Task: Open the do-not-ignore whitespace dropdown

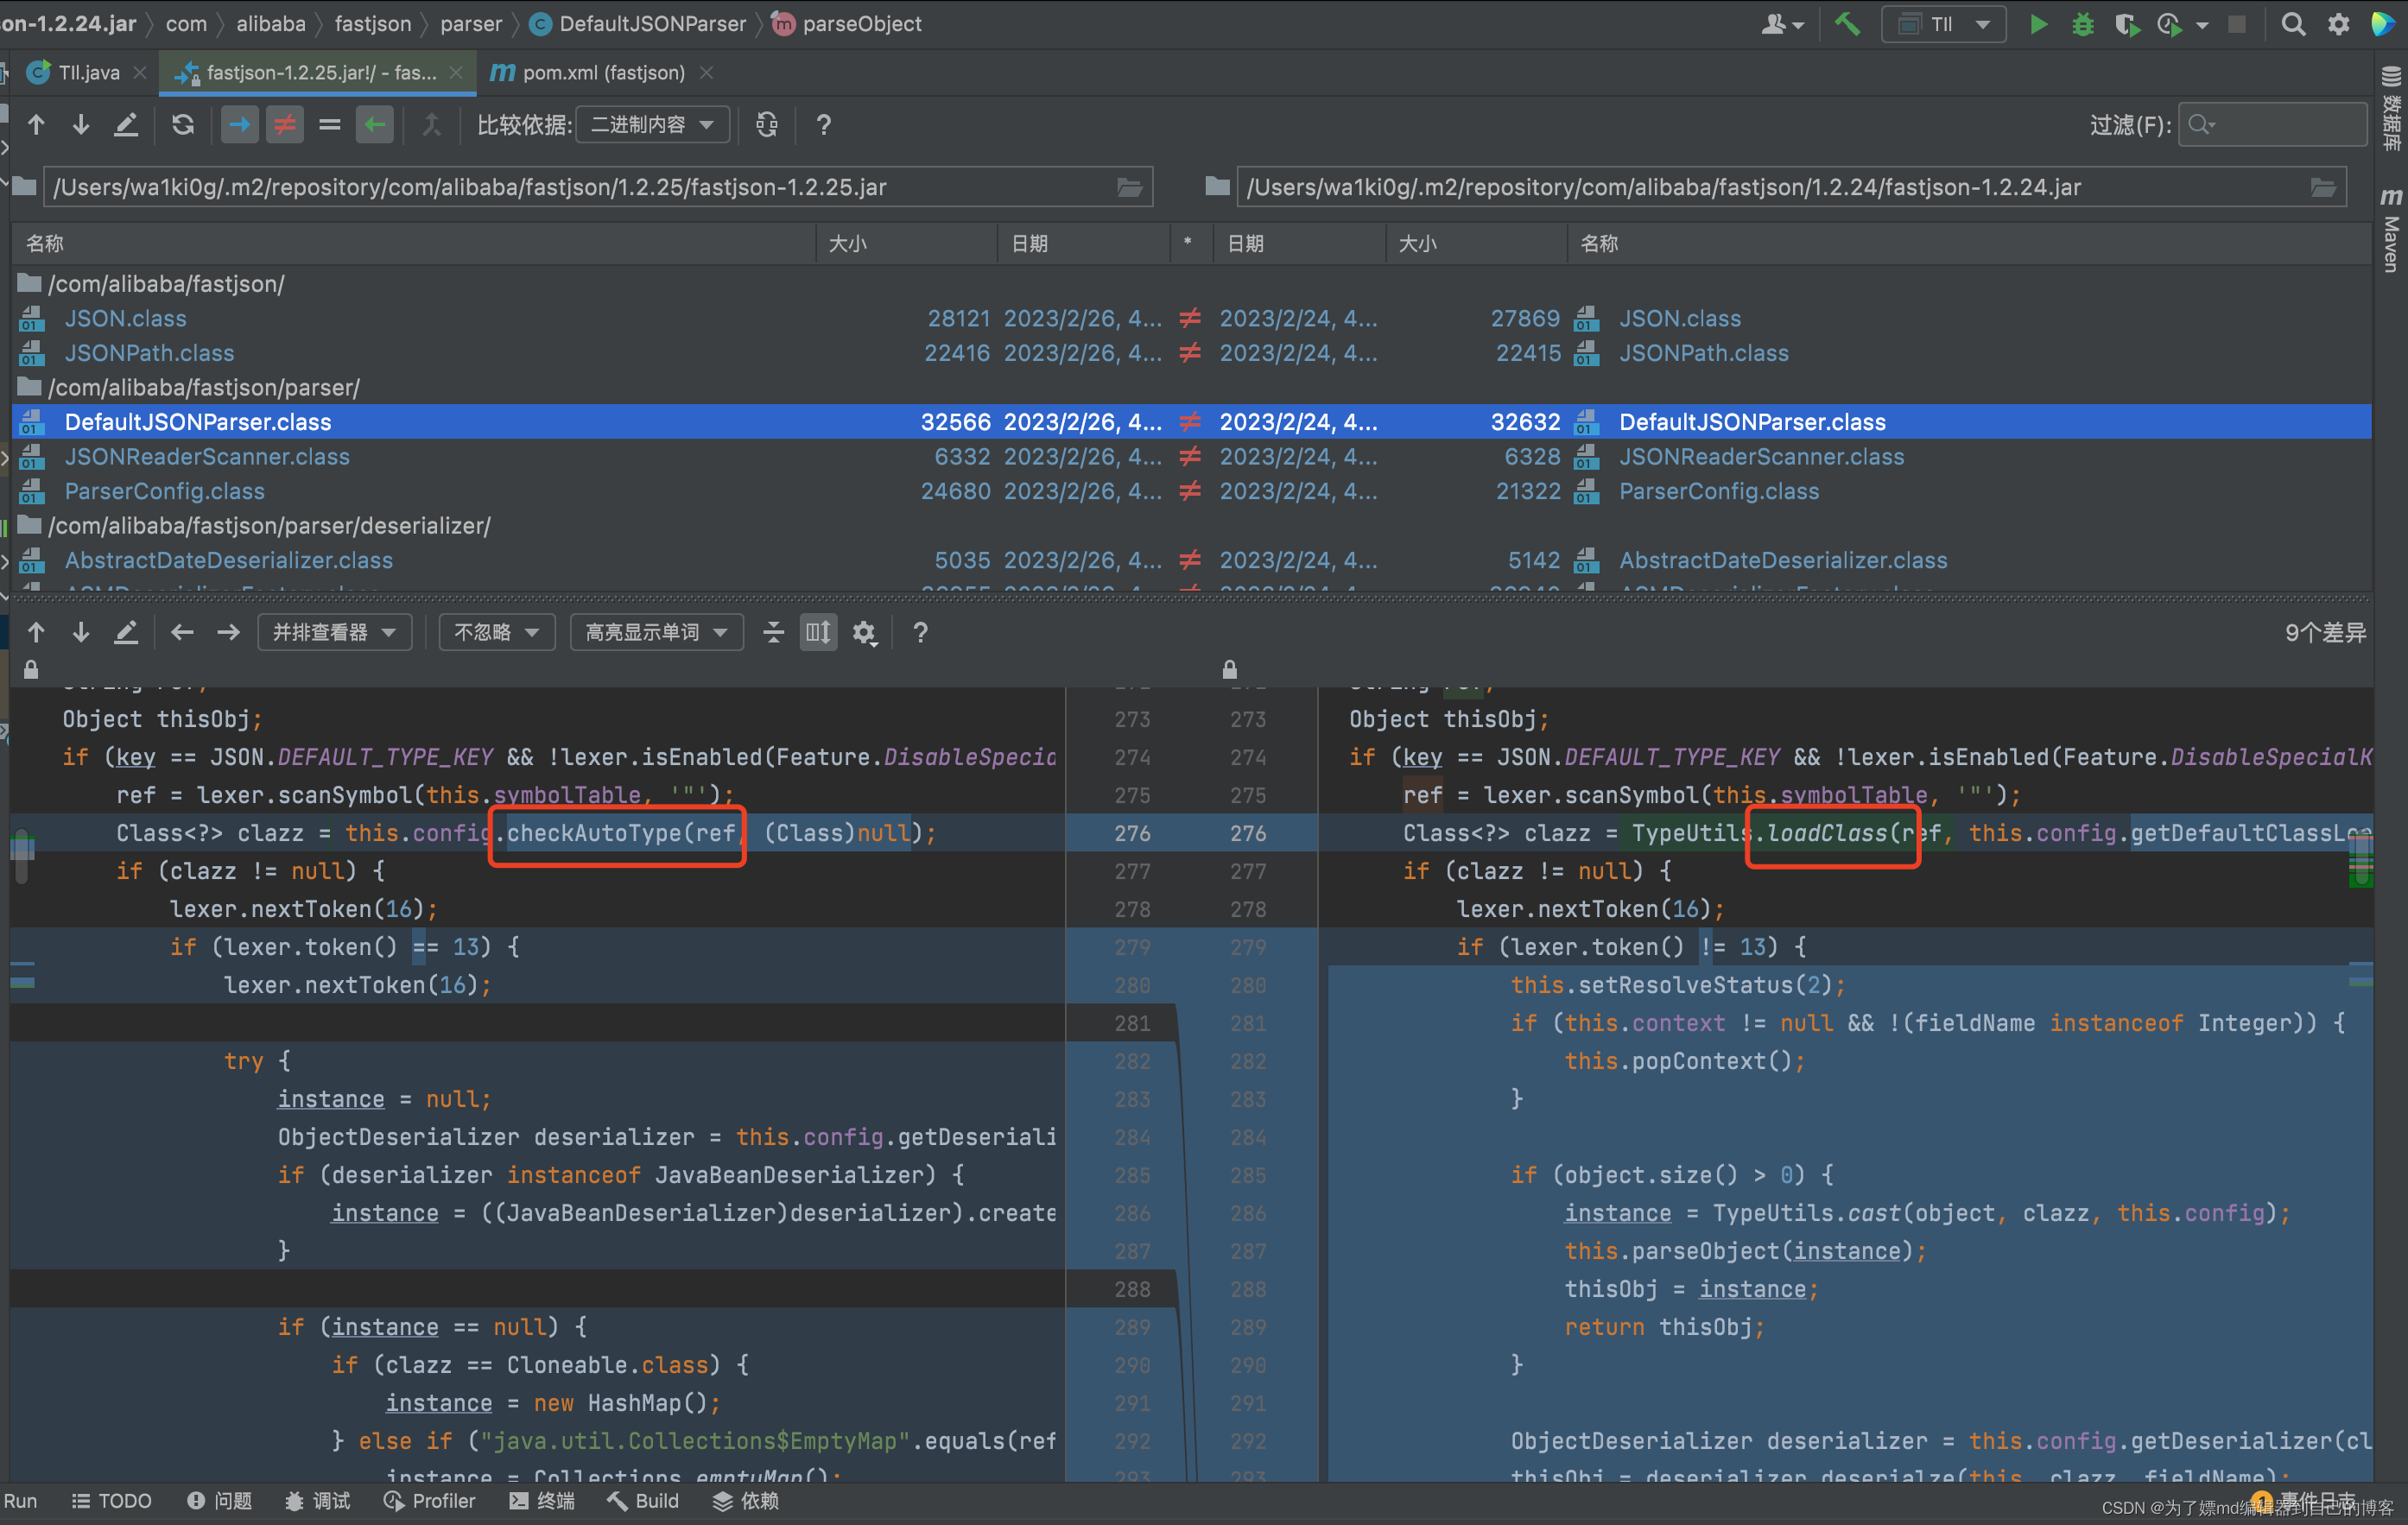Action: tap(497, 632)
